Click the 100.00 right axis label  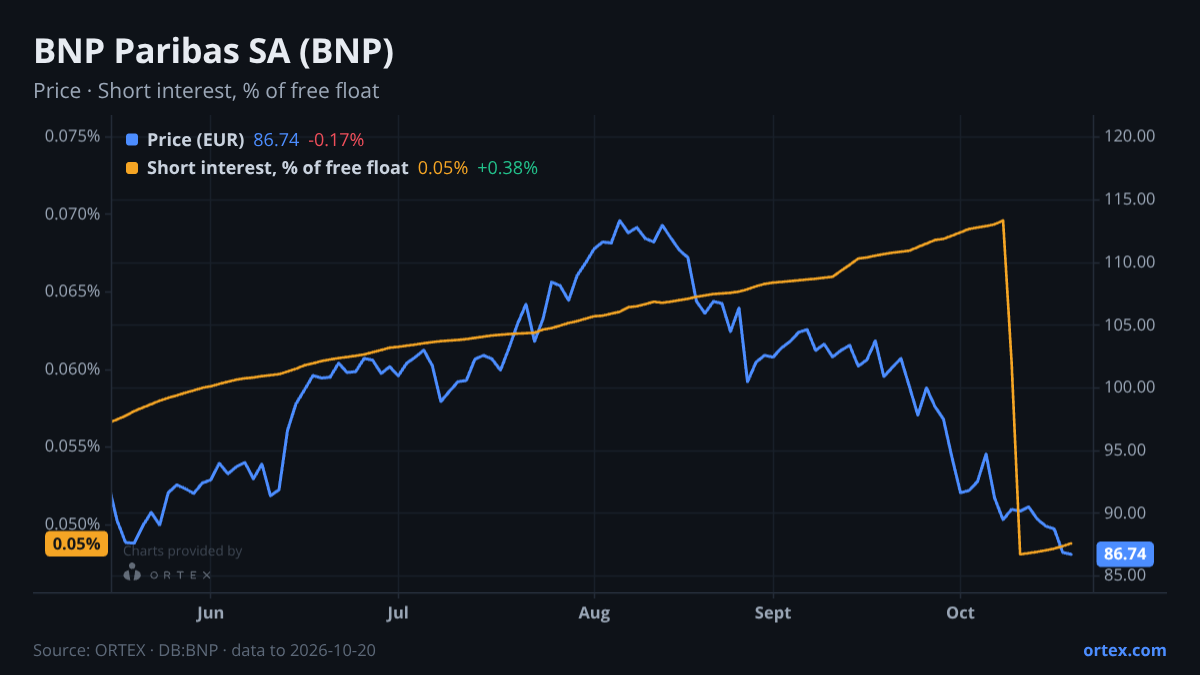point(1130,387)
